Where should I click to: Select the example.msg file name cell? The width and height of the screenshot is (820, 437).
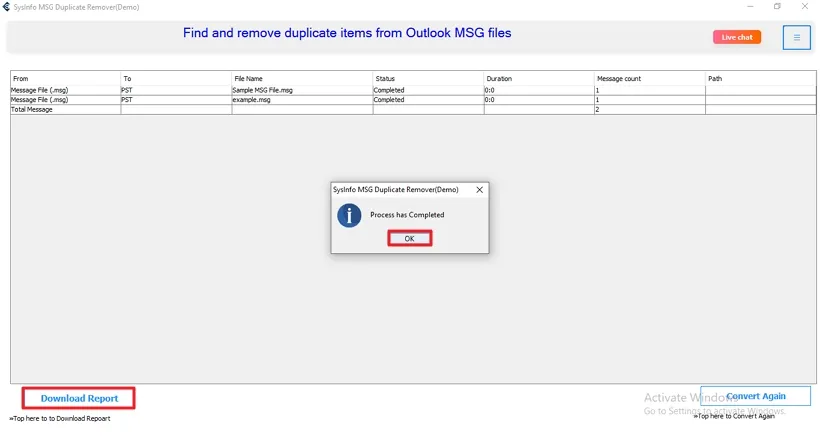(302, 99)
